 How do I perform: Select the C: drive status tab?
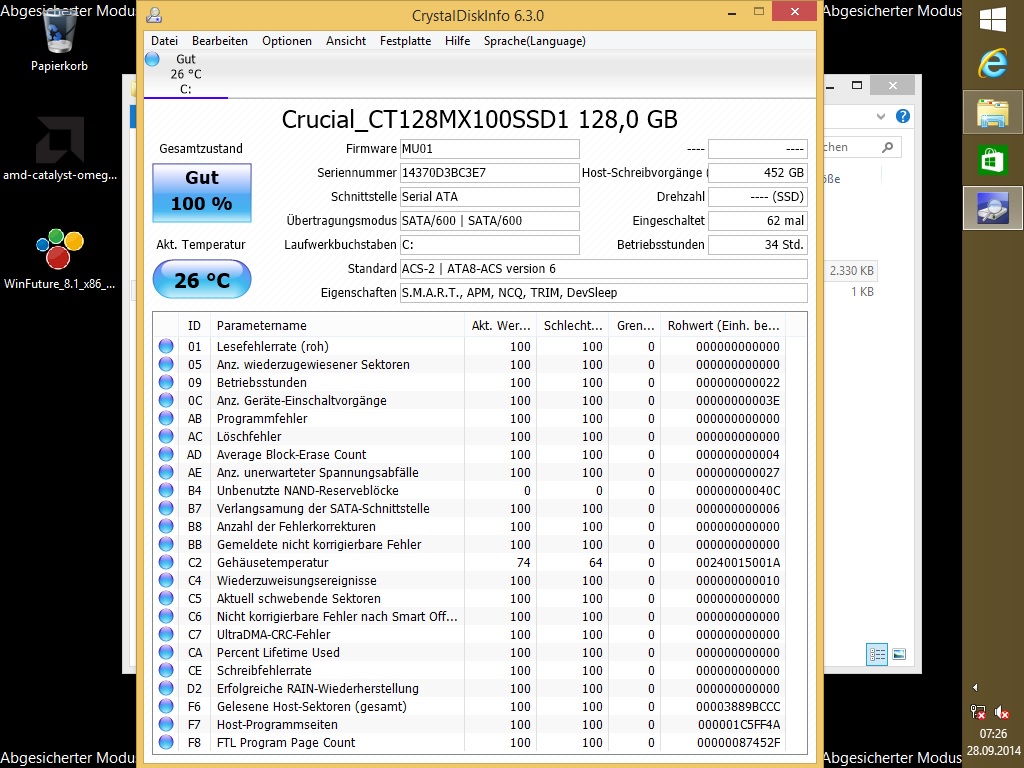(x=185, y=74)
